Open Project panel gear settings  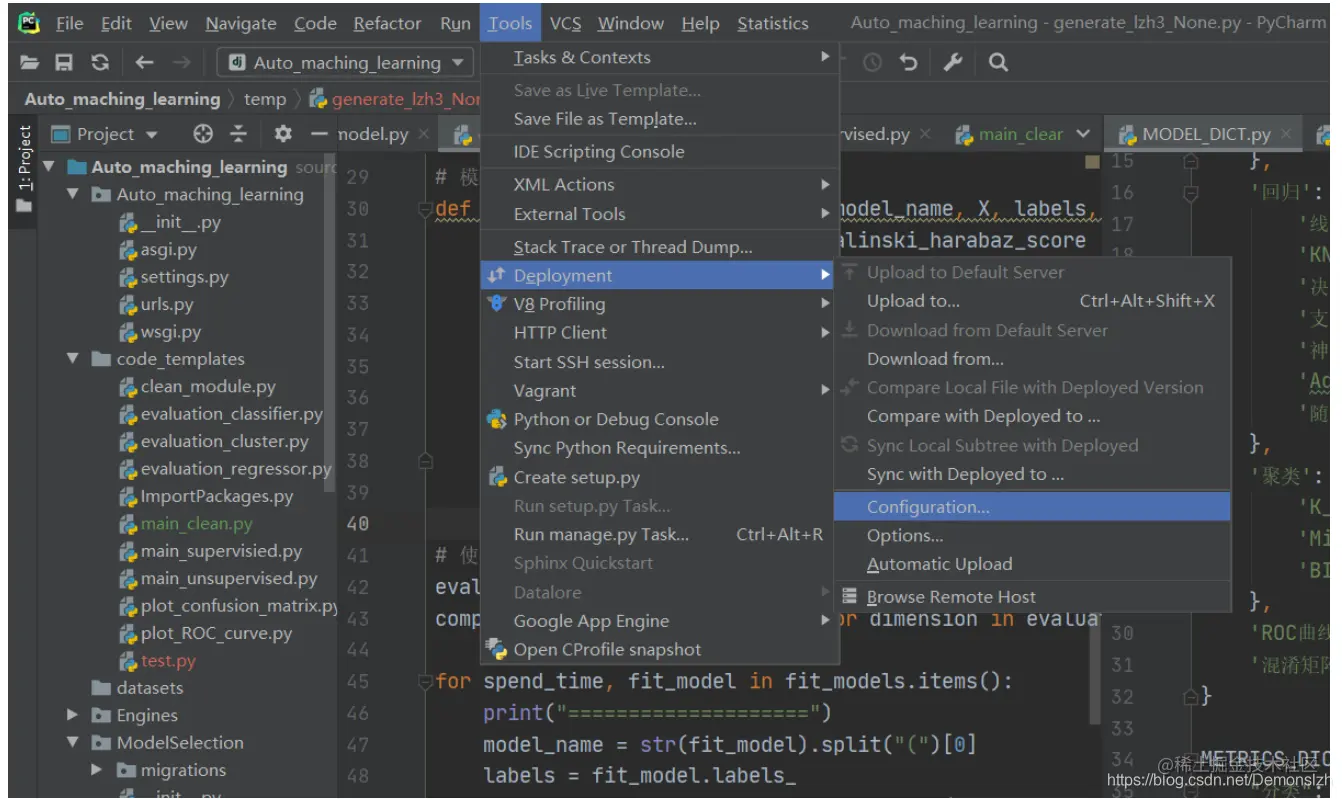click(283, 133)
